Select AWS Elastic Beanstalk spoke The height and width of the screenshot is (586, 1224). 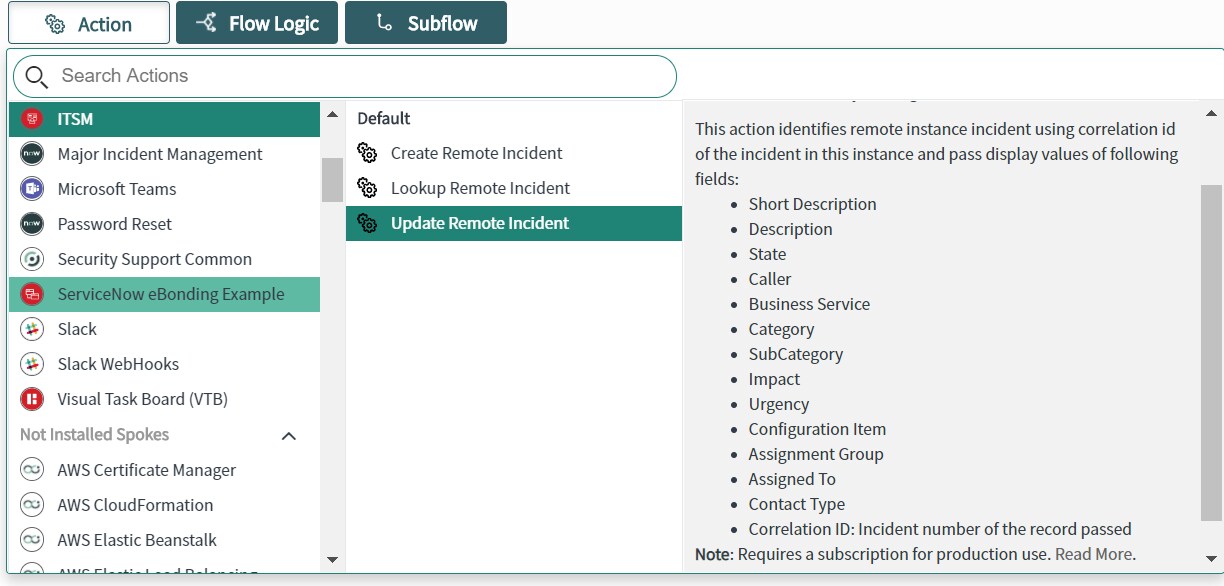(164, 540)
